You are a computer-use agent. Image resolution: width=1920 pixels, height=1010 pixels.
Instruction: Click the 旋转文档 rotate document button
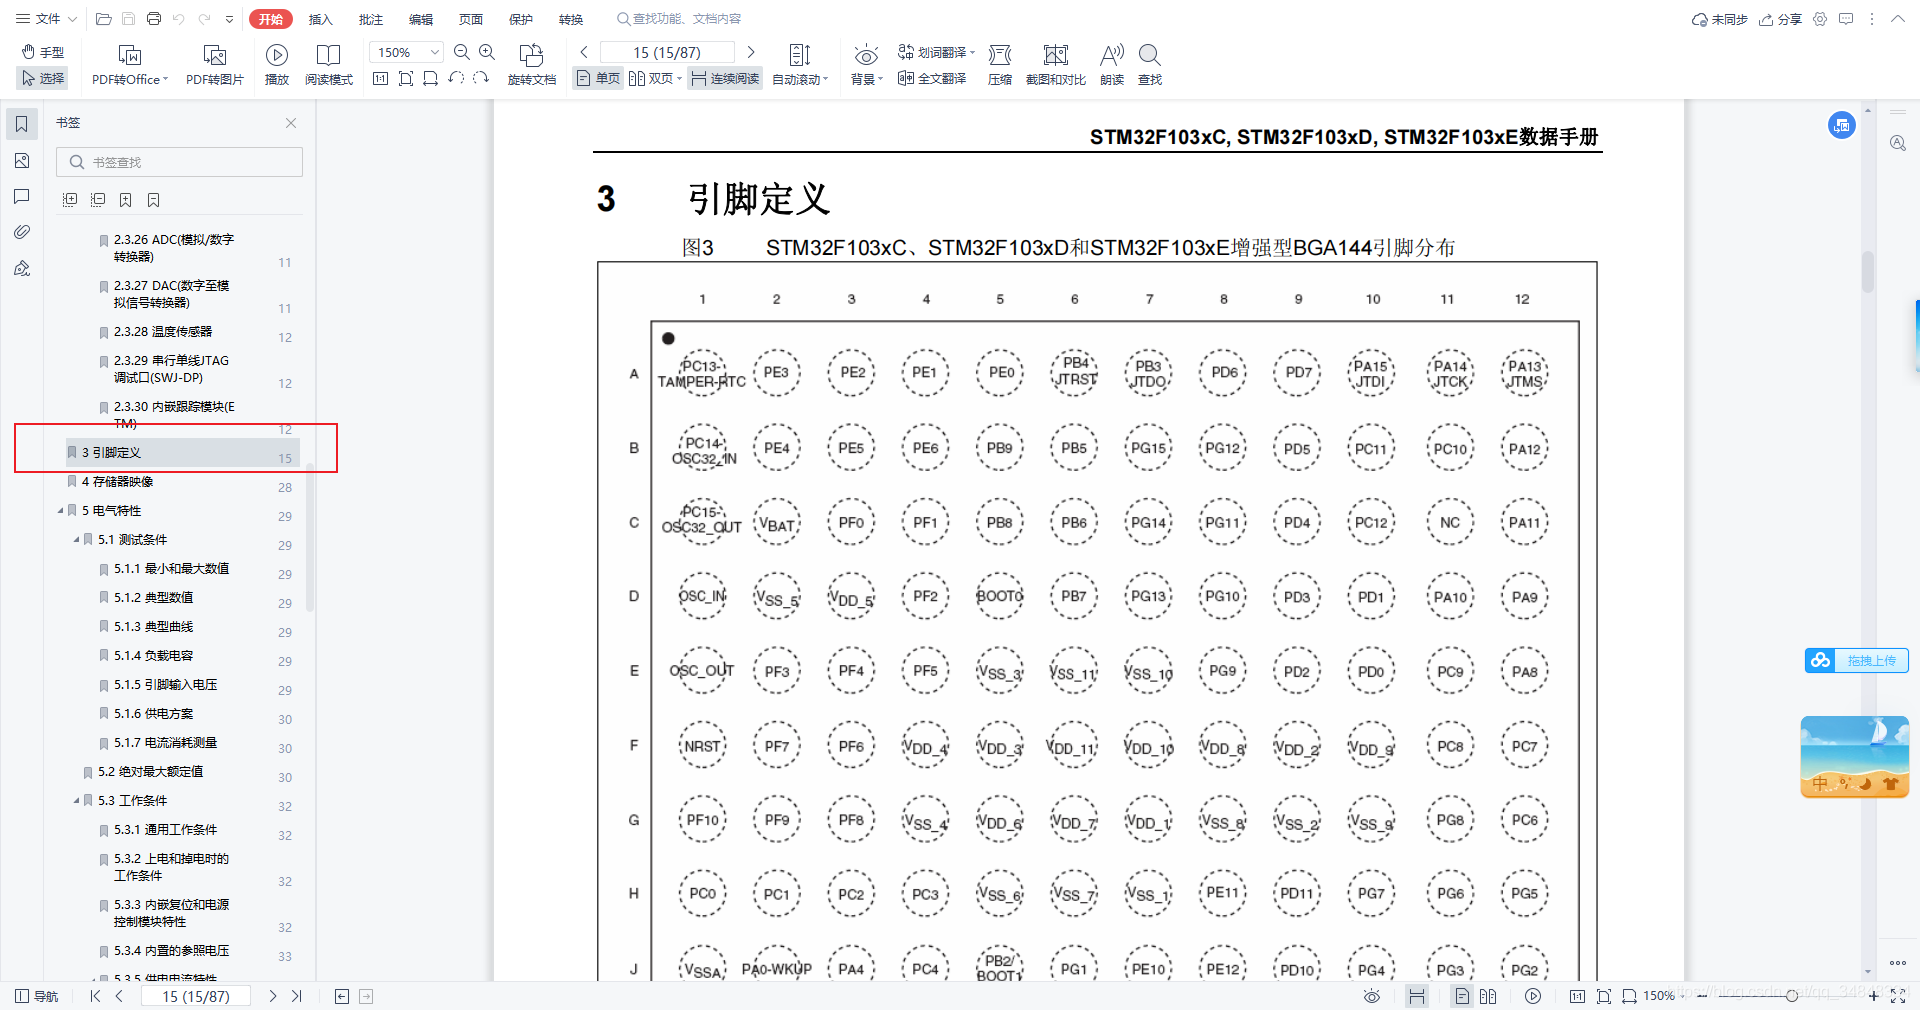click(532, 65)
